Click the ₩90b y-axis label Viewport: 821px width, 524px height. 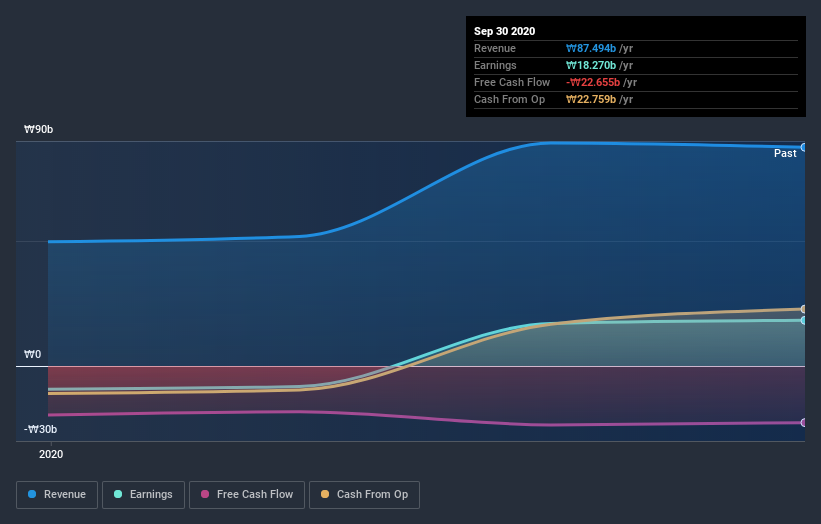(x=38, y=129)
